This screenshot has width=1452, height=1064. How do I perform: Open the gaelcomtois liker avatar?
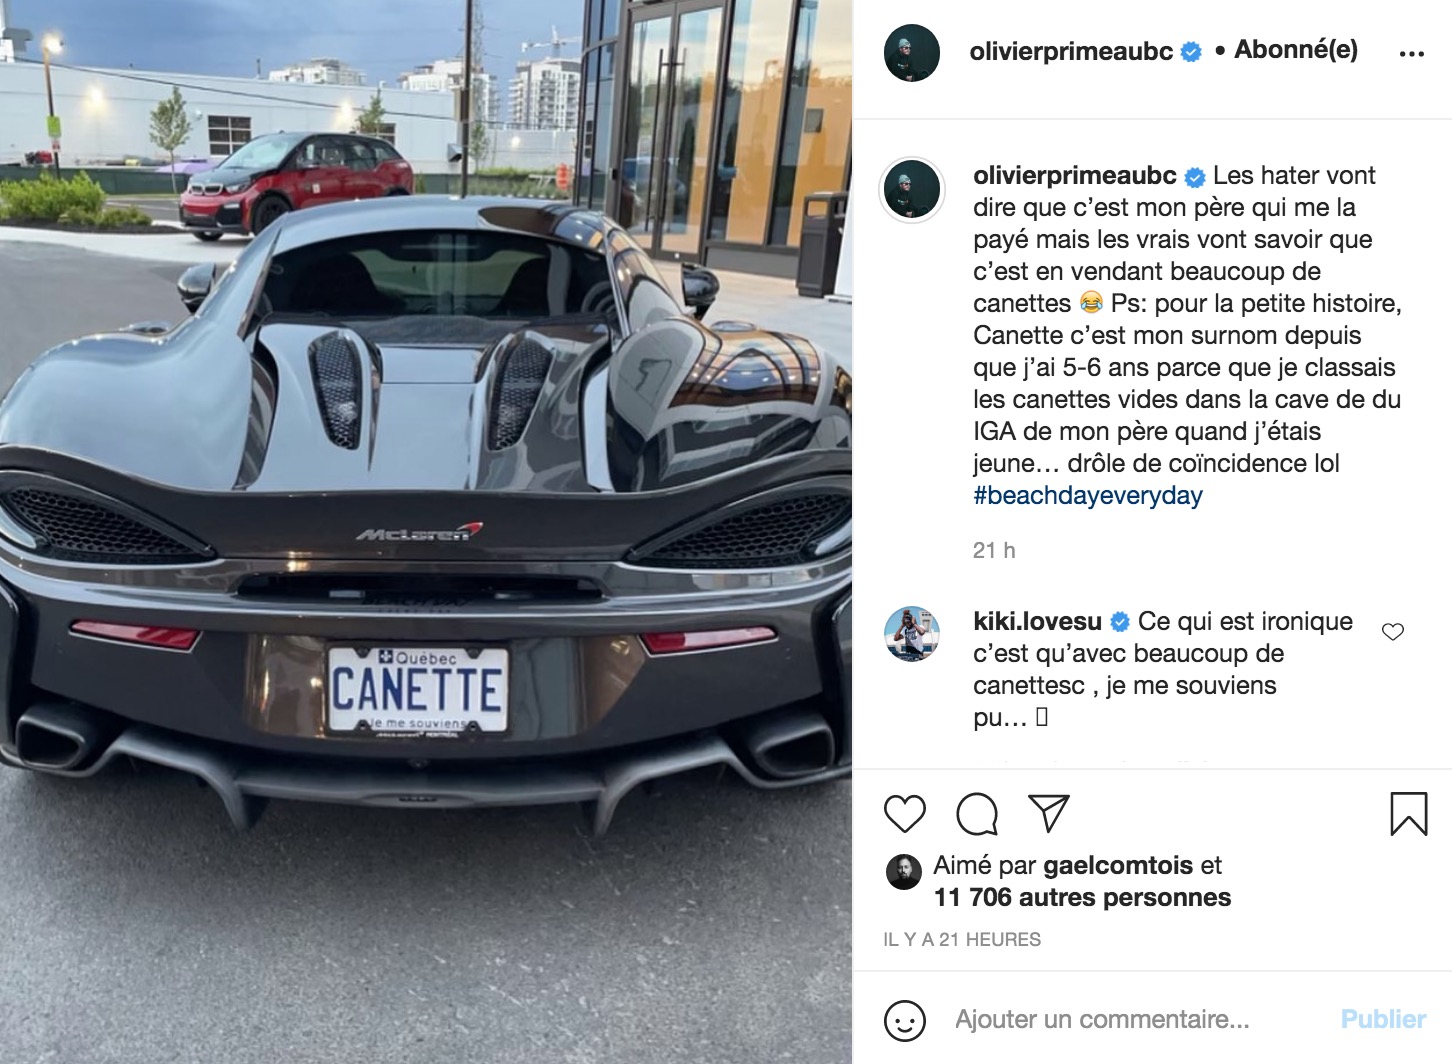click(904, 873)
